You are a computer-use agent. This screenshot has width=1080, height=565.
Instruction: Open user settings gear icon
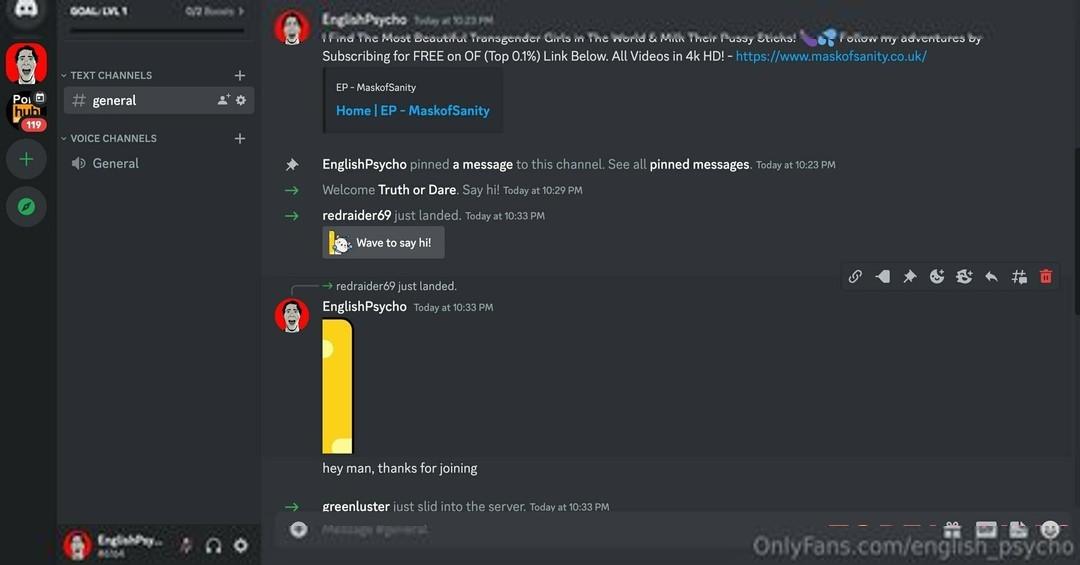[x=240, y=545]
